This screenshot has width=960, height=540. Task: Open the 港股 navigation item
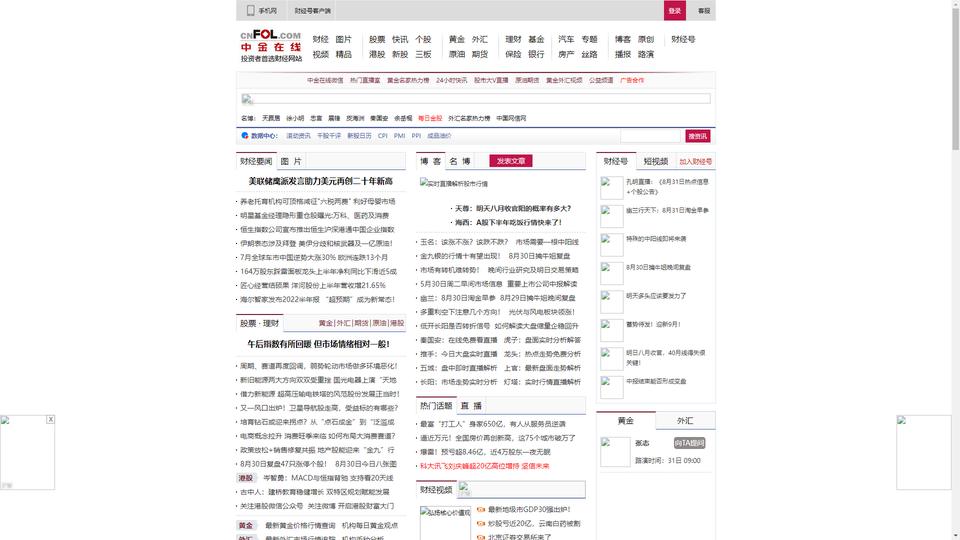(377, 54)
